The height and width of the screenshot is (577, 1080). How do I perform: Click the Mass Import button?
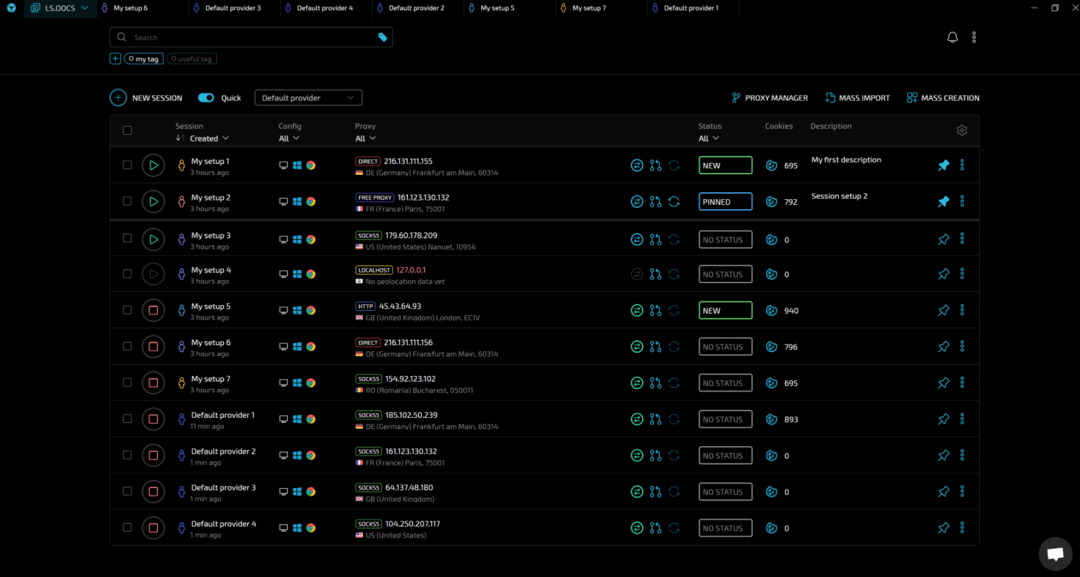tap(857, 98)
